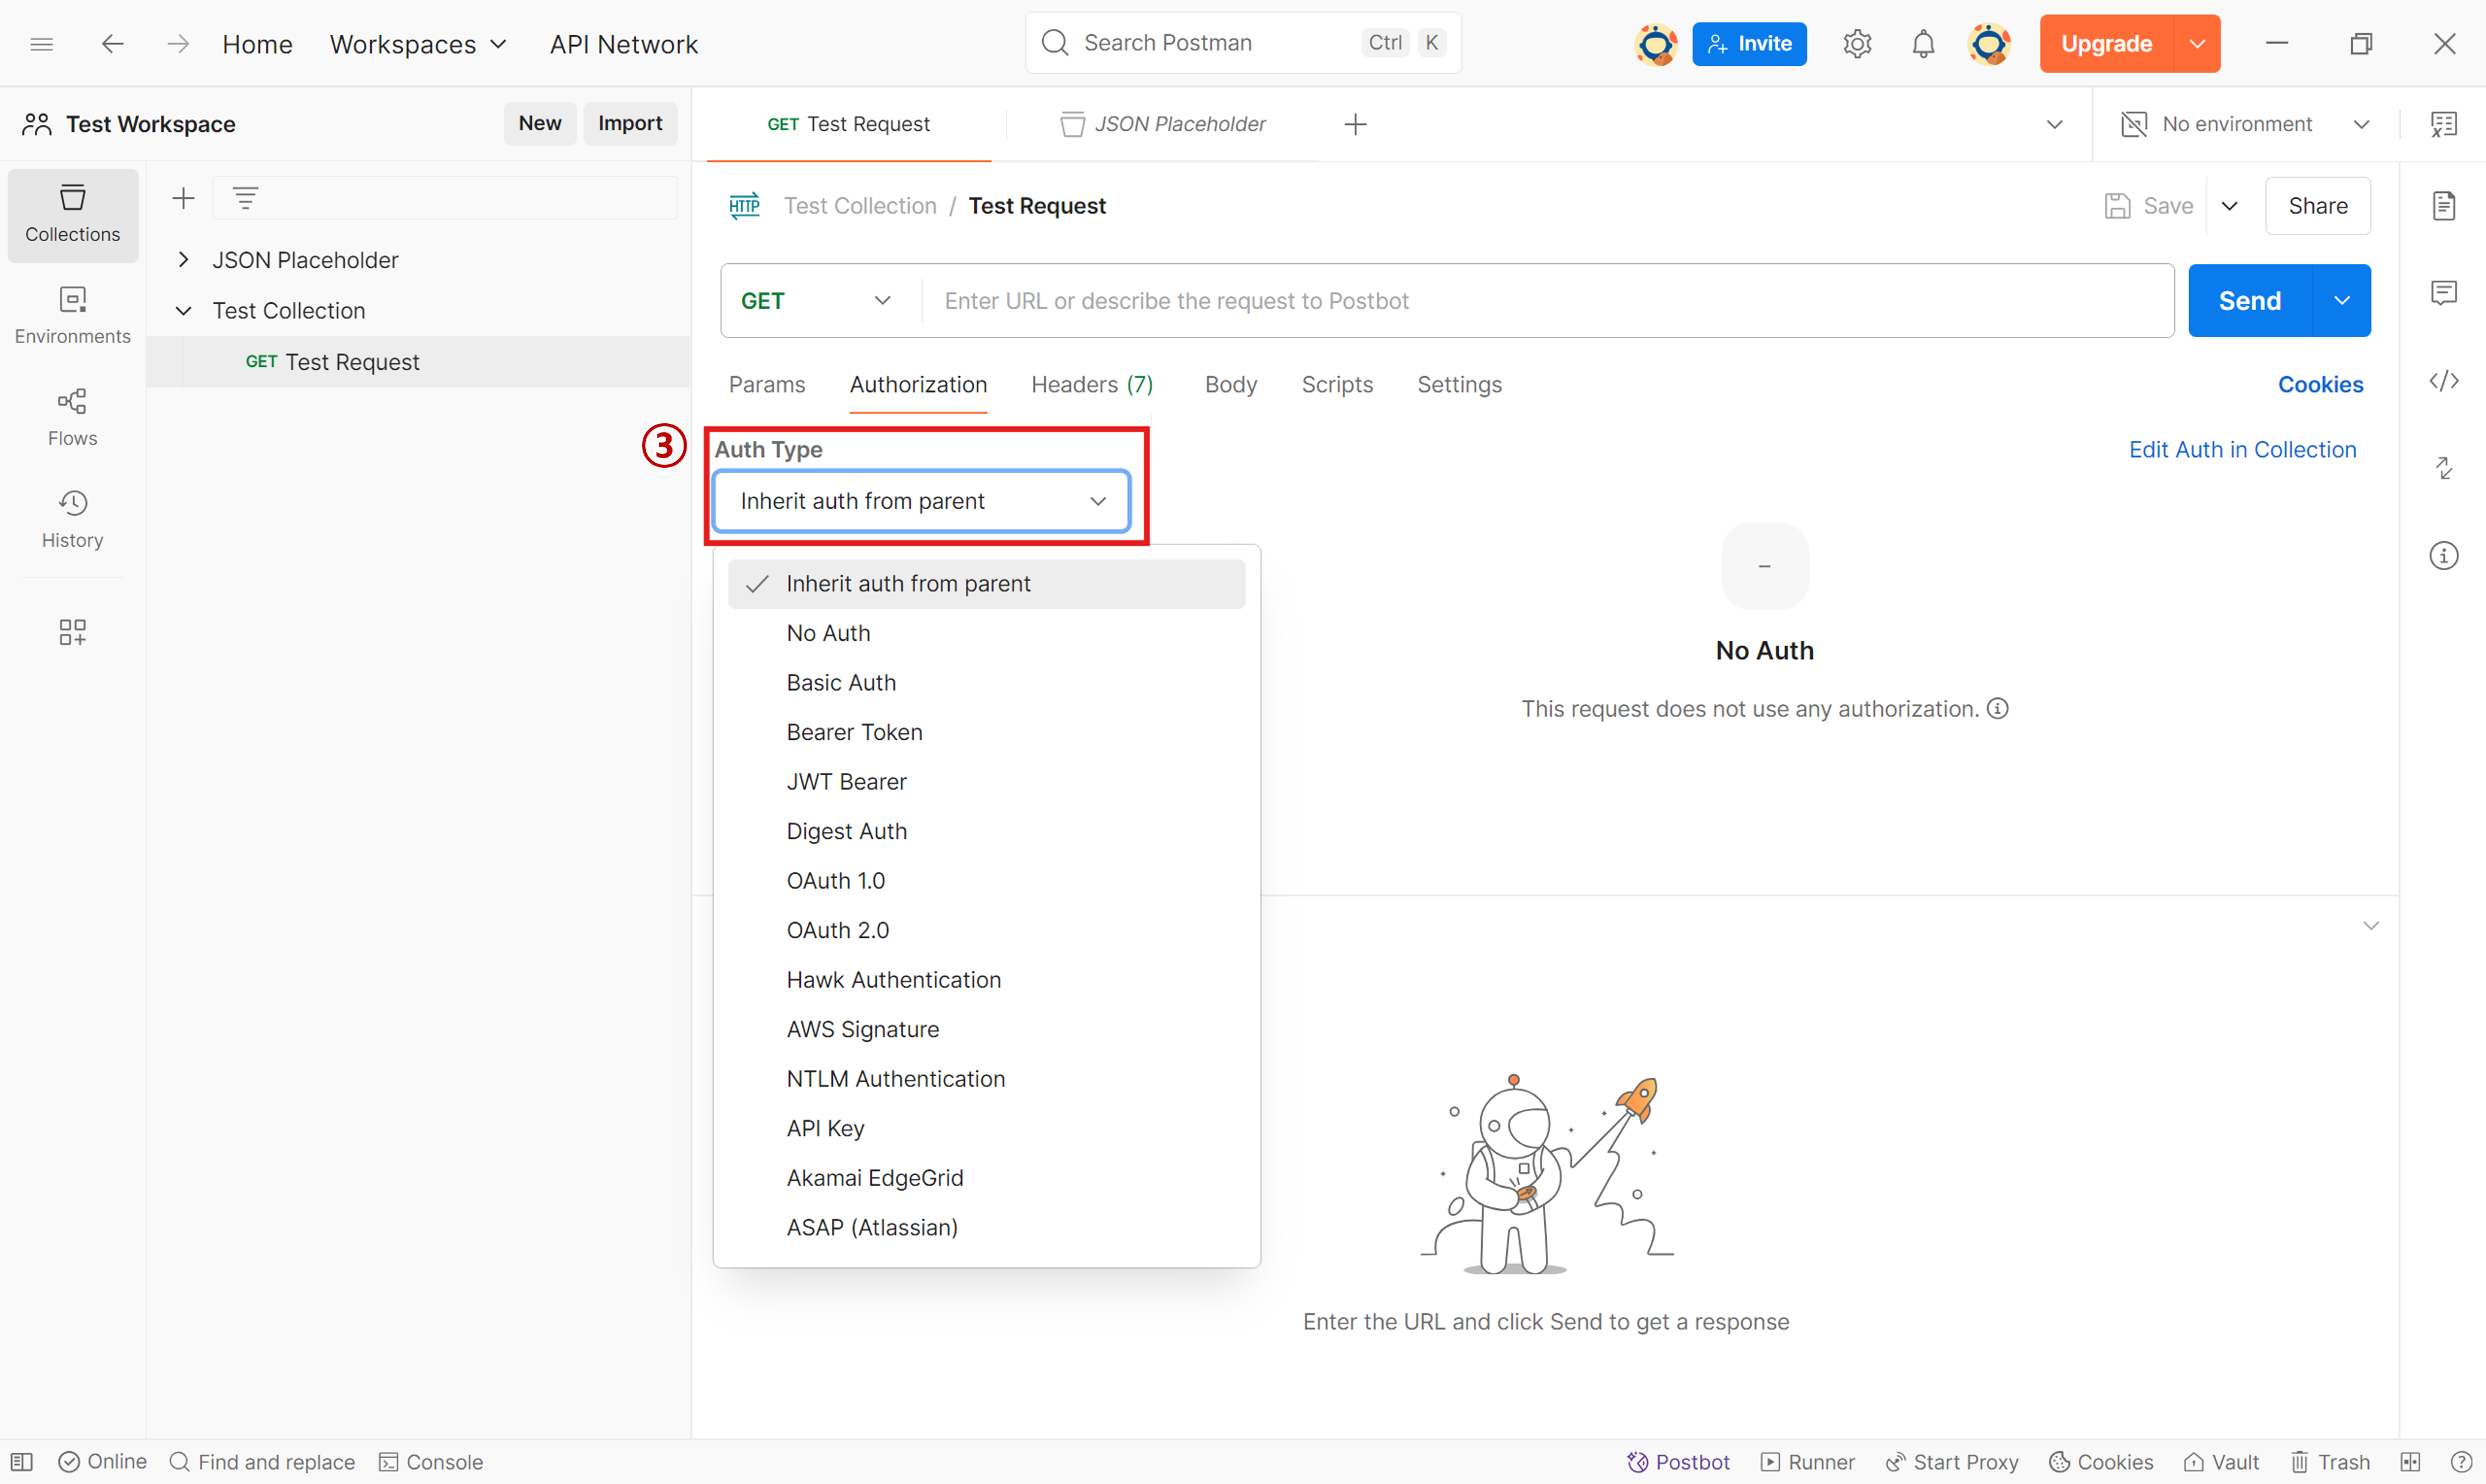Click configure sidebar grid-plus icon
Image resolution: width=2486 pixels, height=1484 pixels.
[x=73, y=632]
